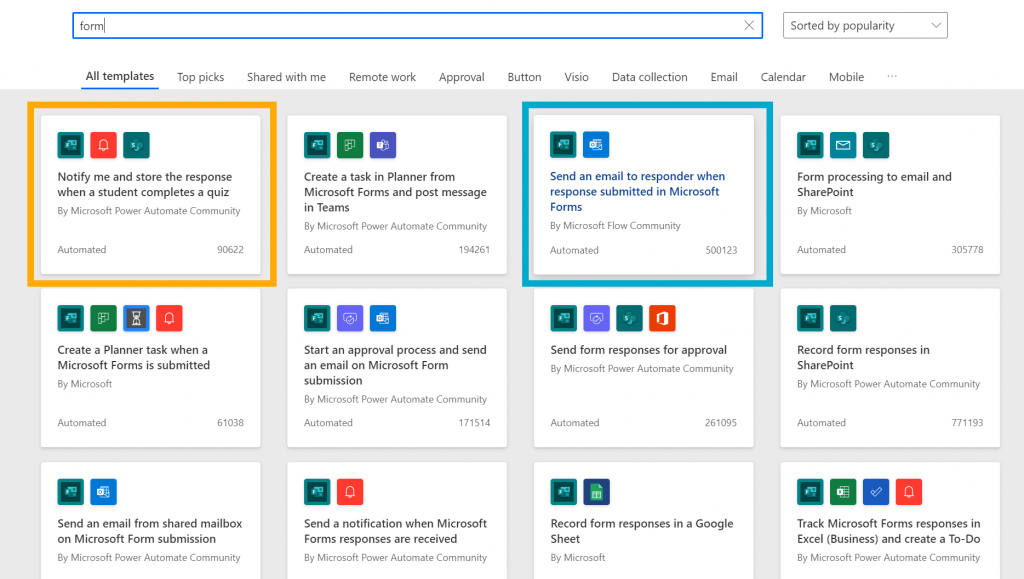1024x579 pixels.
Task: Open the Sorted by popularity dropdown
Action: tap(865, 26)
